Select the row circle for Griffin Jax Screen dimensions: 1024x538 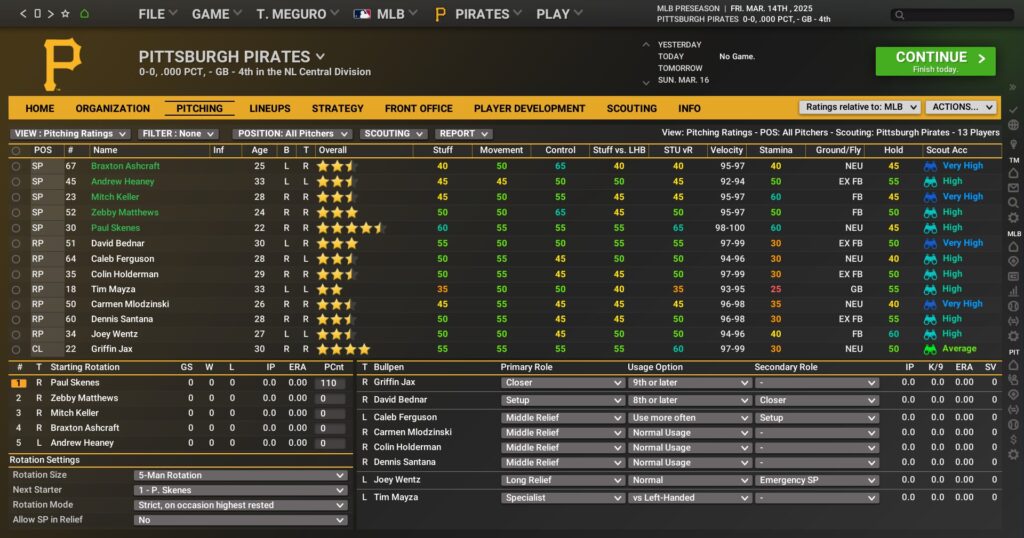pyautogui.click(x=16, y=349)
